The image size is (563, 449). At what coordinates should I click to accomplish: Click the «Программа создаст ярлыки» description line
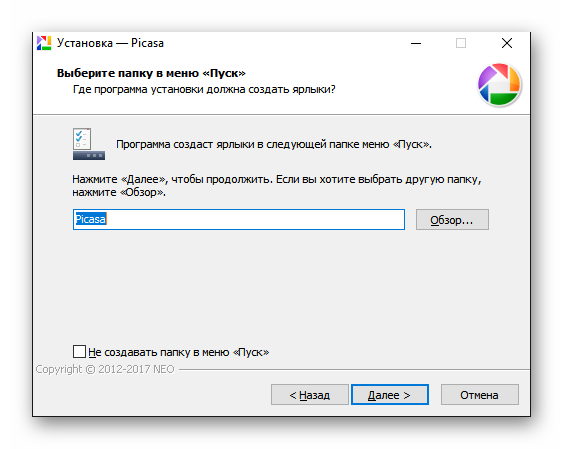click(274, 144)
